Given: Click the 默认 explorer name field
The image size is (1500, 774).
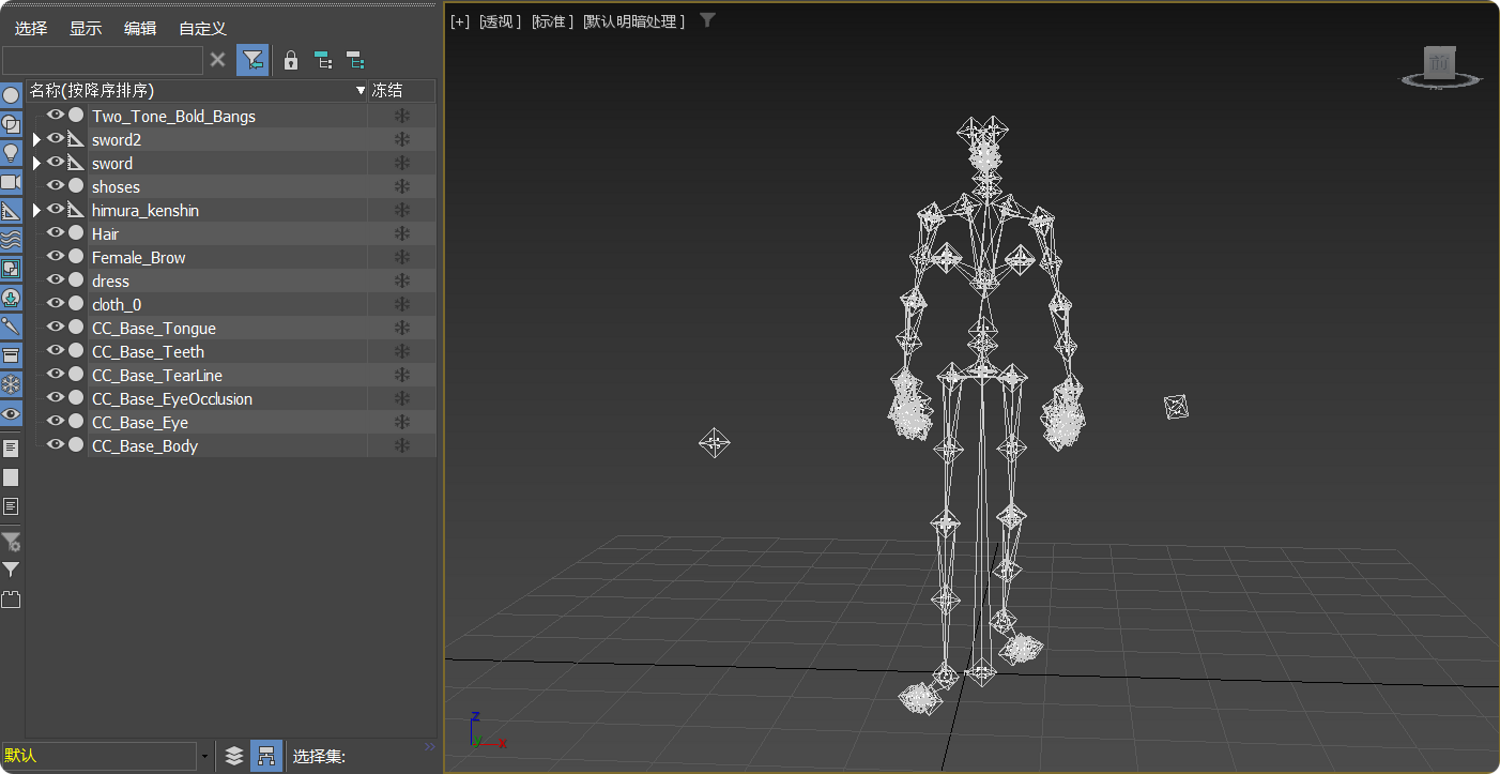Looking at the screenshot, I should (x=99, y=756).
